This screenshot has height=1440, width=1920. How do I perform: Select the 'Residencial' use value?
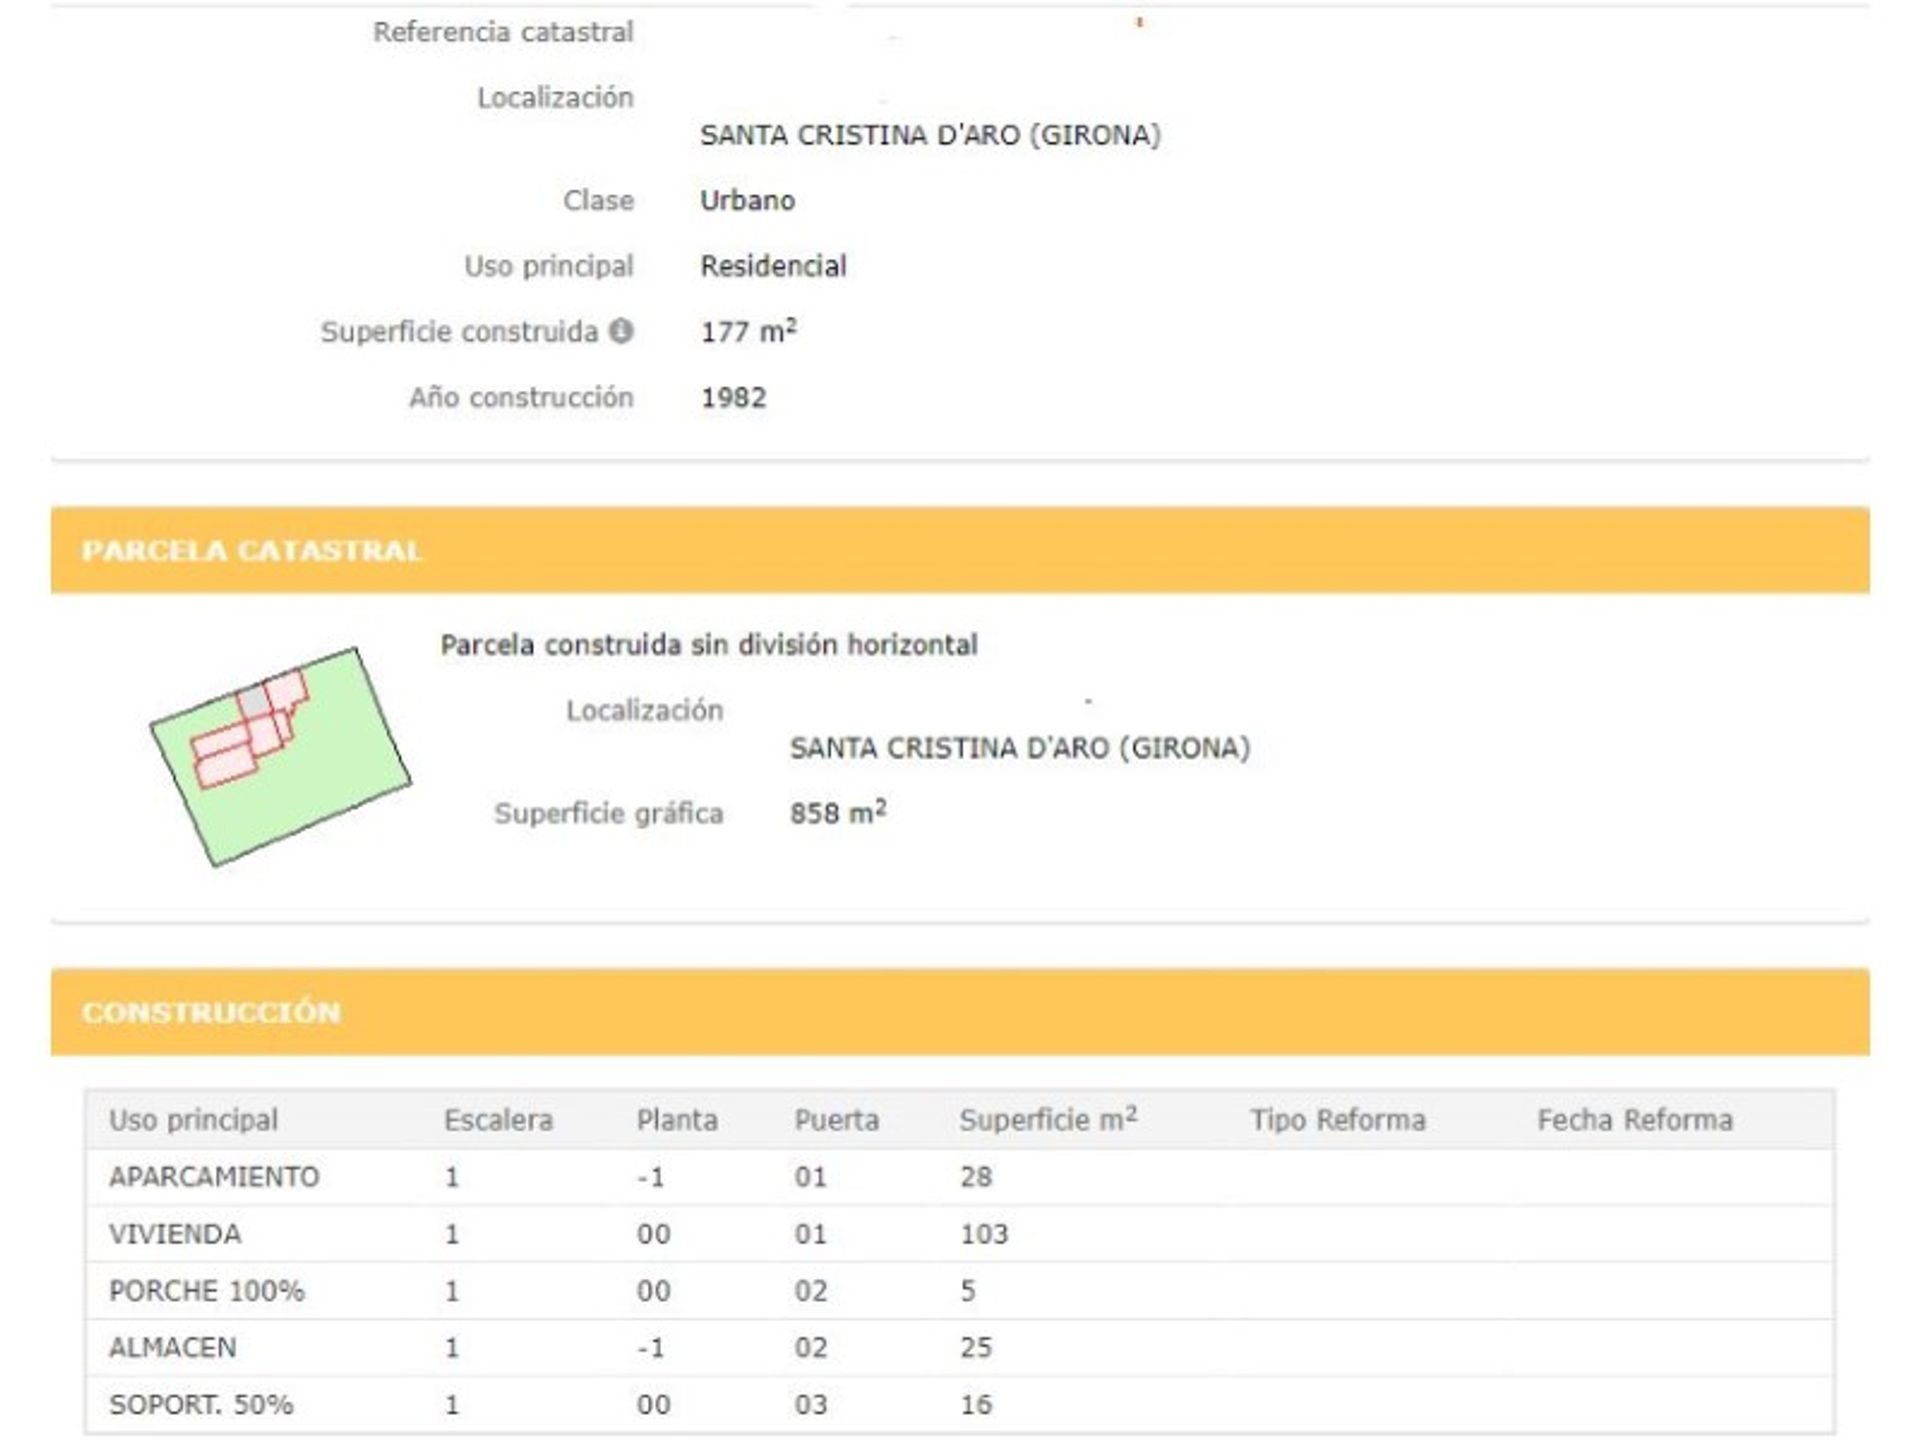(x=773, y=266)
